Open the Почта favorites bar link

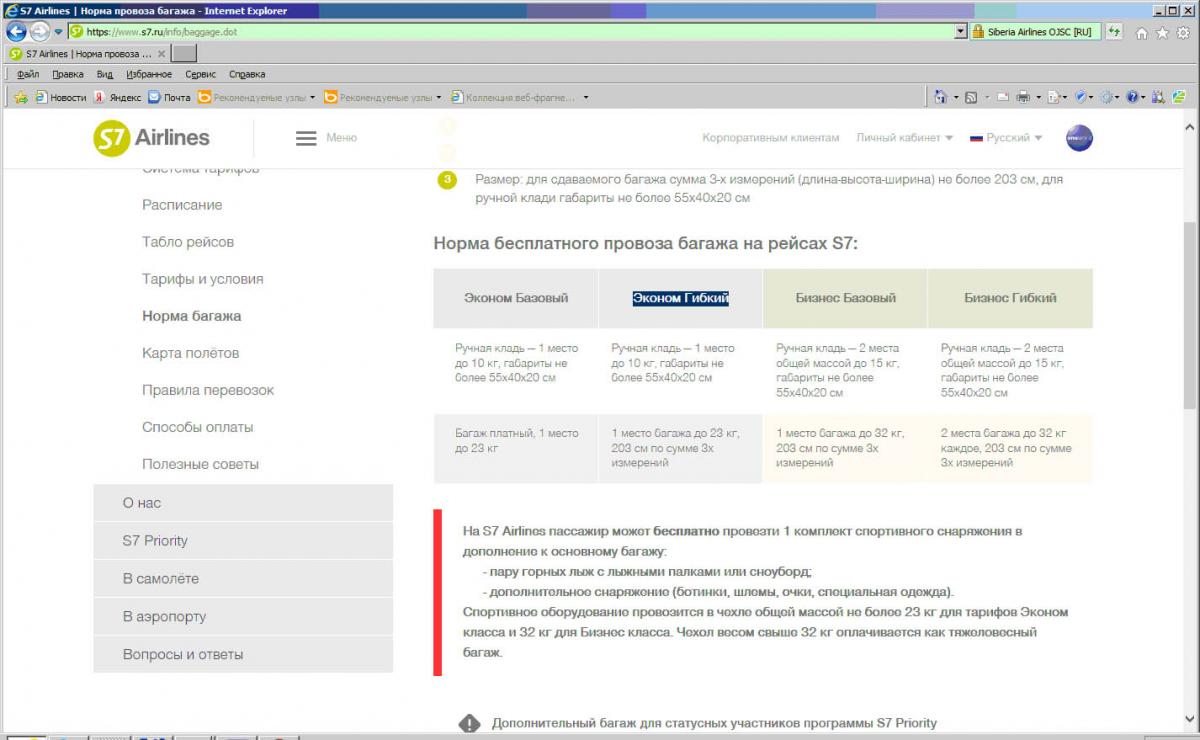coord(169,97)
